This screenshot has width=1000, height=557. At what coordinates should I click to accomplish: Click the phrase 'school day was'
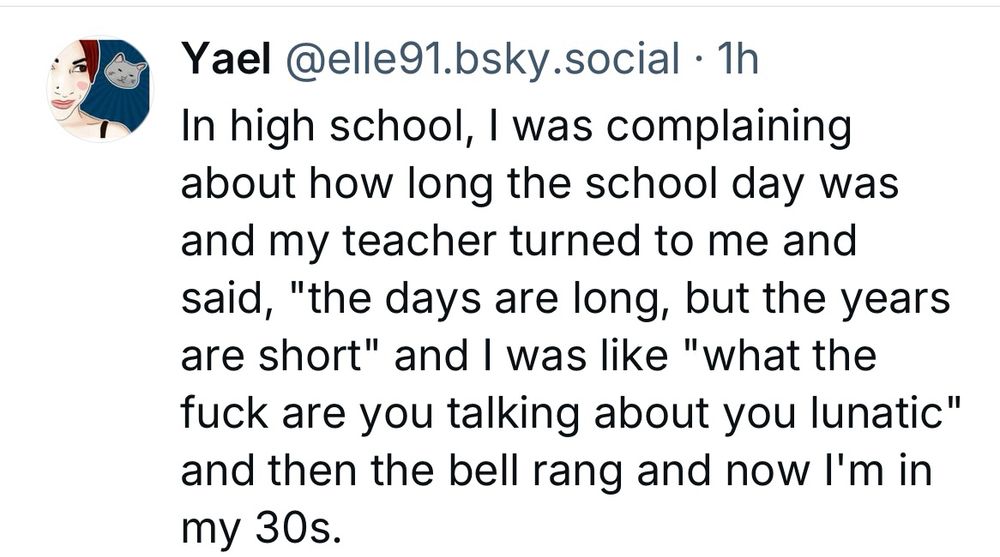742,184
